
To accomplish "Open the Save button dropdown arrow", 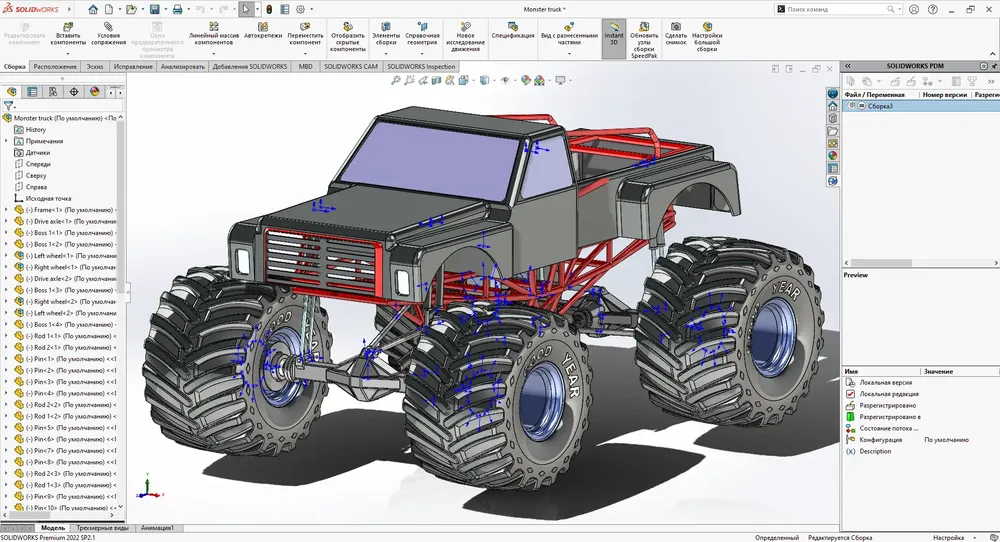I will coord(165,10).
